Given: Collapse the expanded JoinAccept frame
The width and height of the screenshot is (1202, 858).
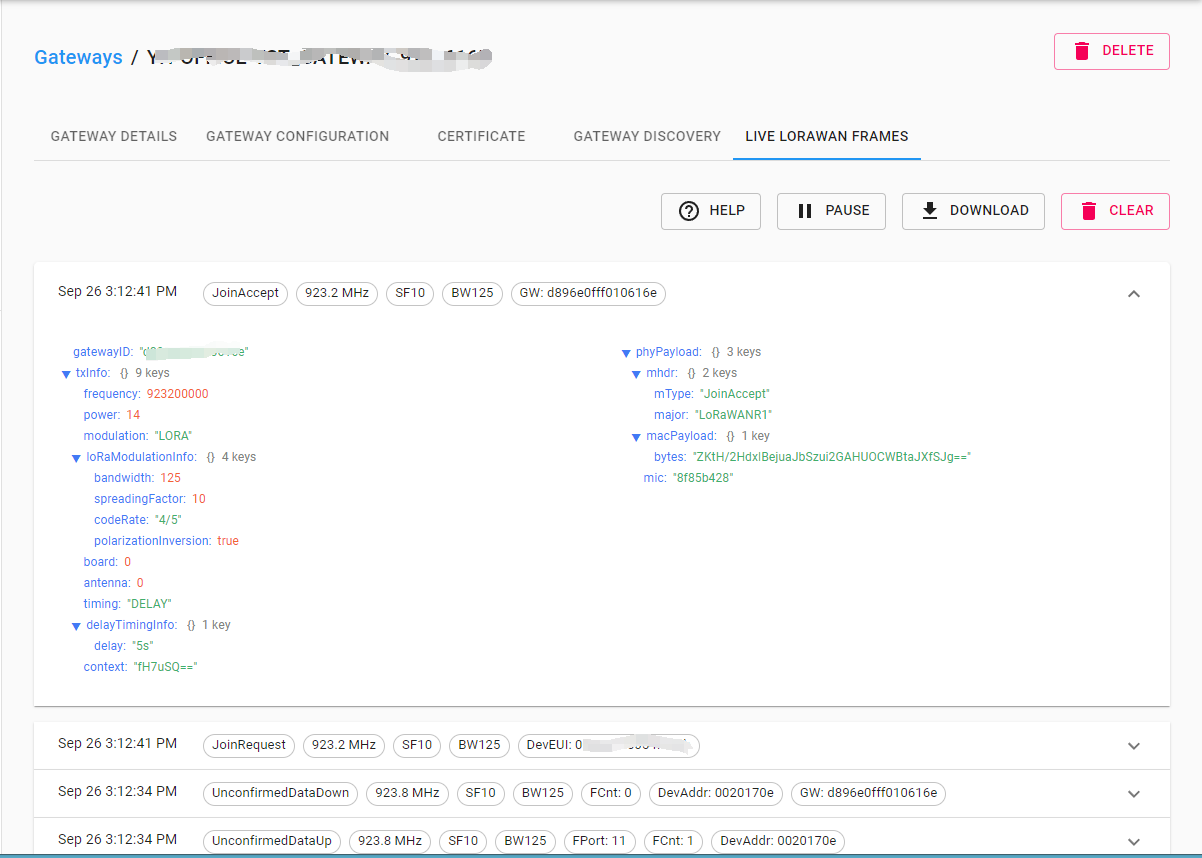Looking at the screenshot, I should pos(1133,294).
